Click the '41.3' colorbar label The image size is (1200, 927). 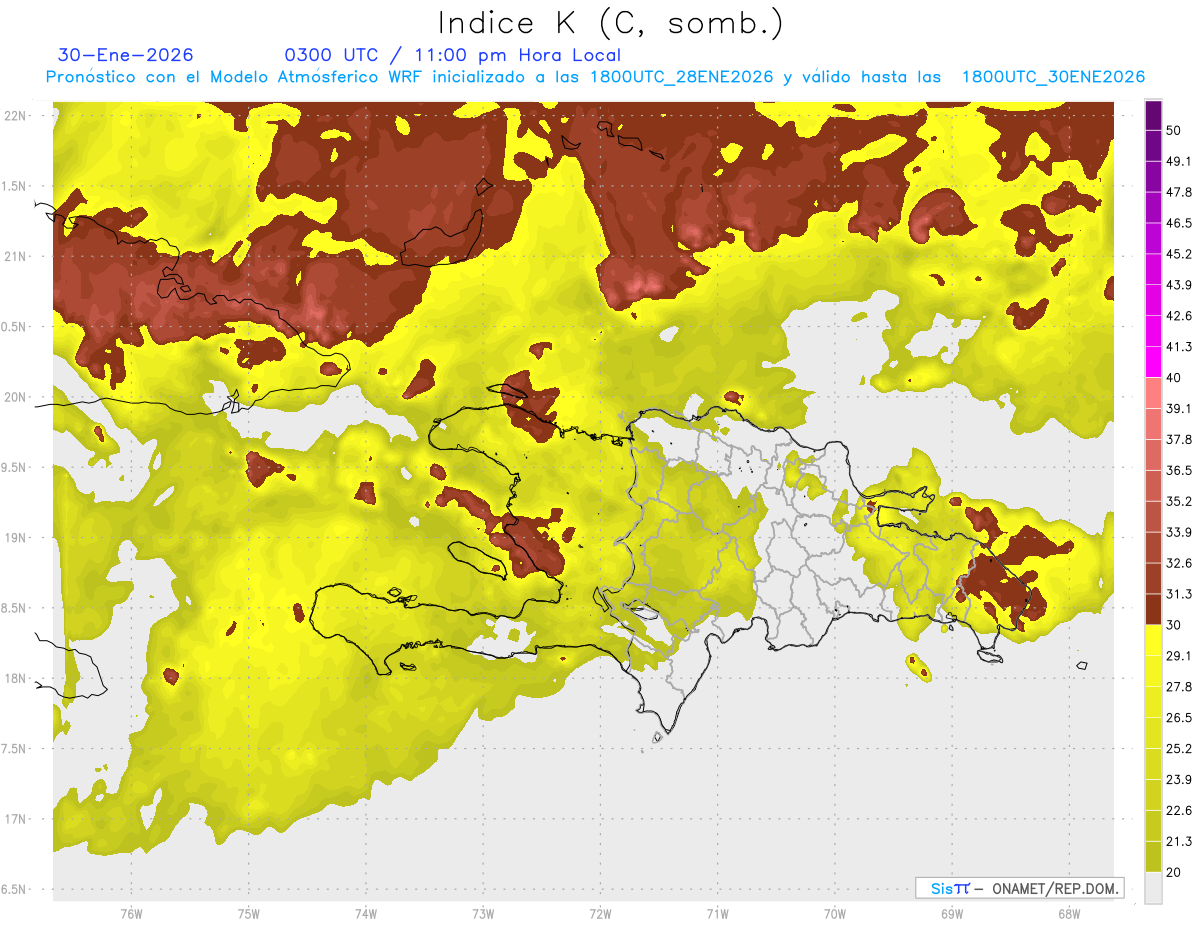click(x=1179, y=347)
